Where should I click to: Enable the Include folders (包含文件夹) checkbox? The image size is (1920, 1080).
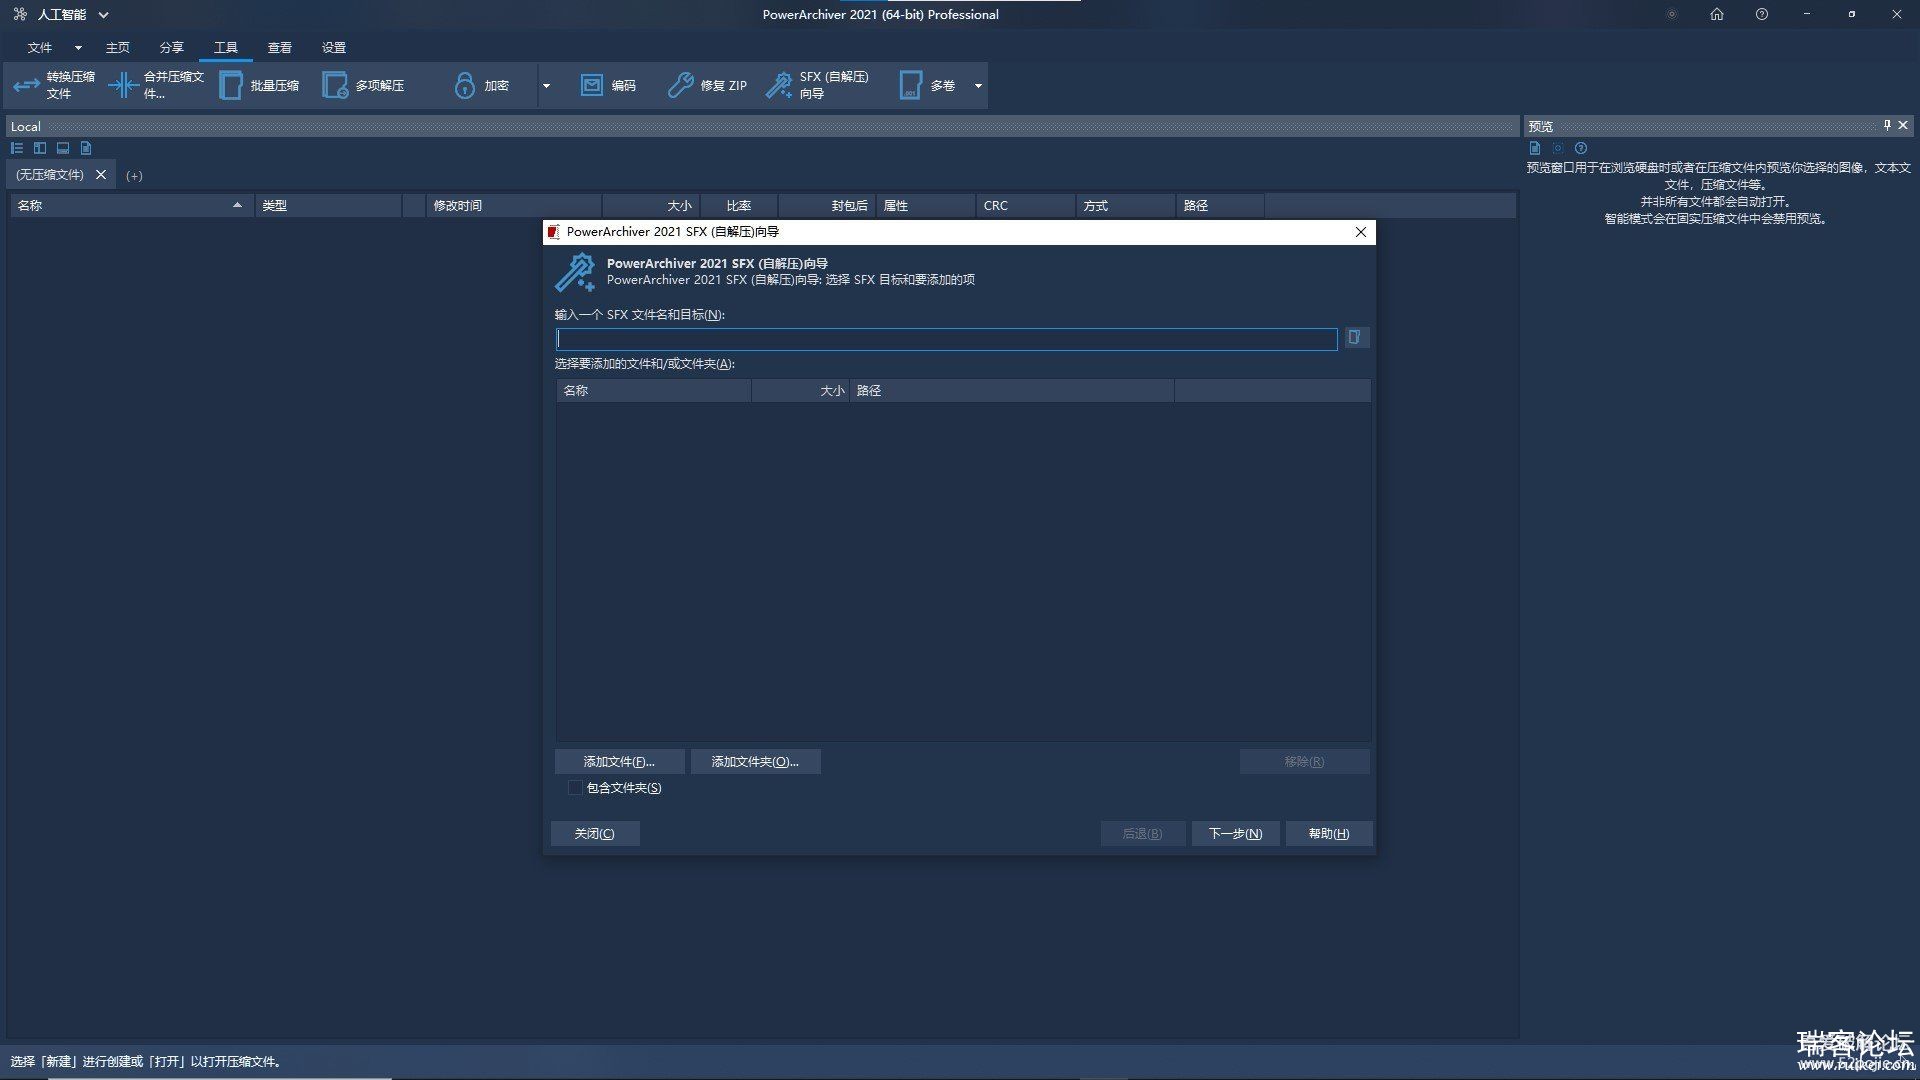[x=575, y=788]
